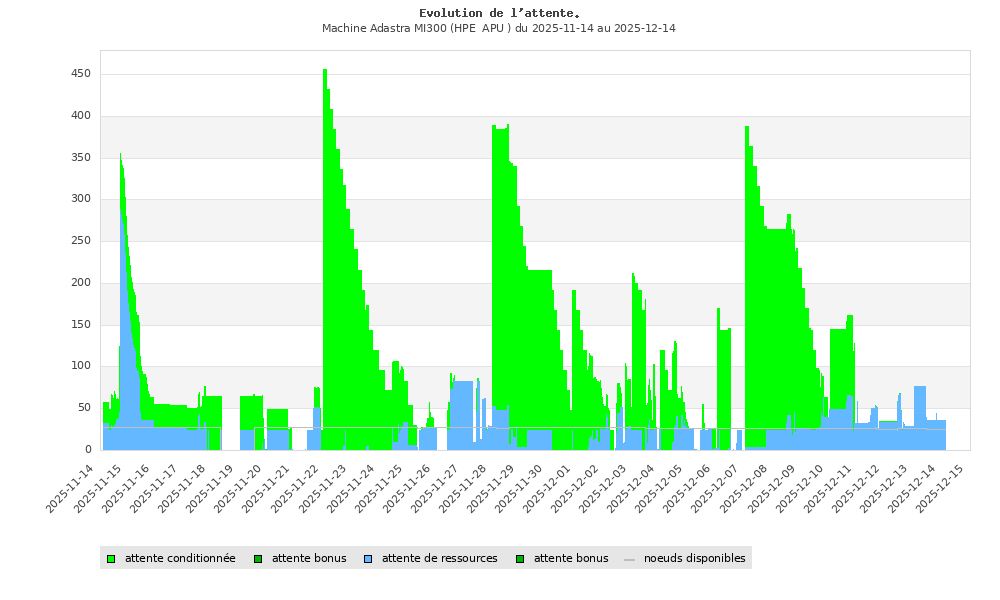This screenshot has width=1000, height=600.
Task: Click the 250 y-axis tick label
Action: [81, 241]
